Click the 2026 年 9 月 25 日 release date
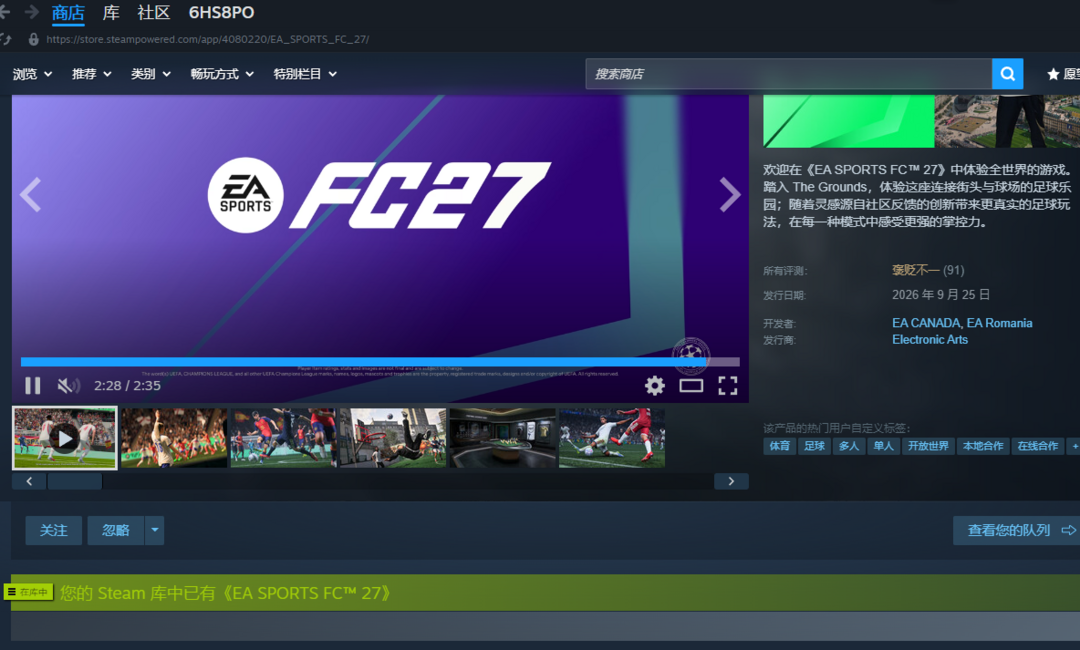The height and width of the screenshot is (650, 1080). [x=941, y=295]
